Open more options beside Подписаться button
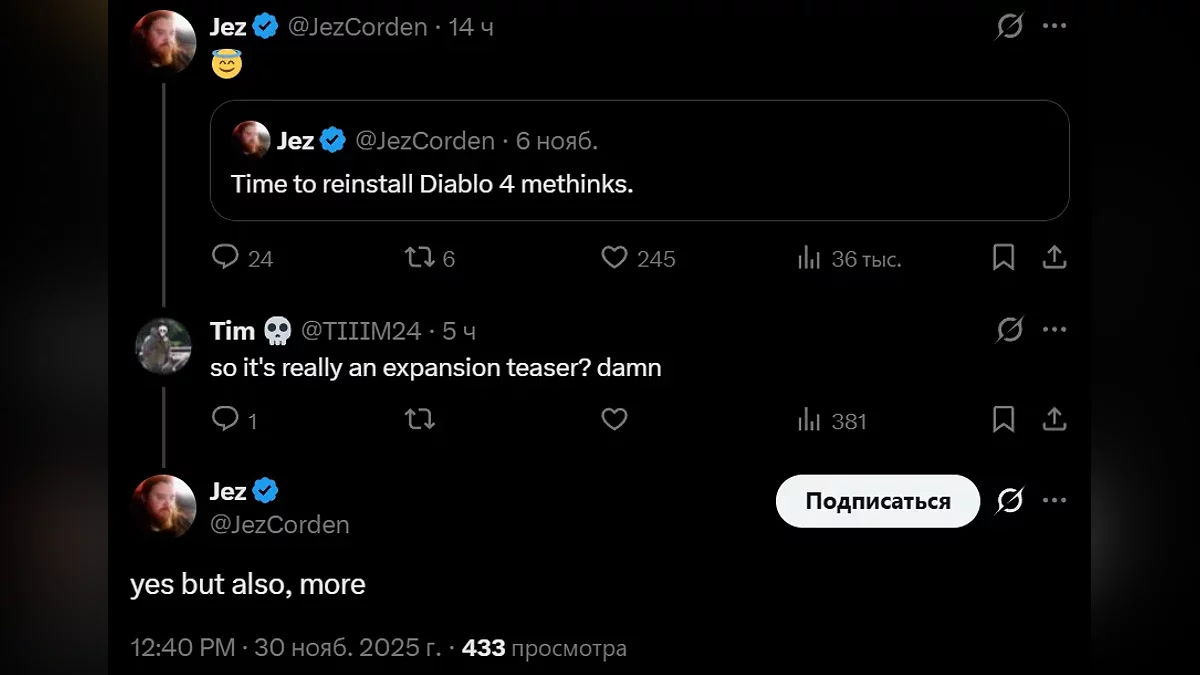1200x675 pixels. (x=1054, y=500)
